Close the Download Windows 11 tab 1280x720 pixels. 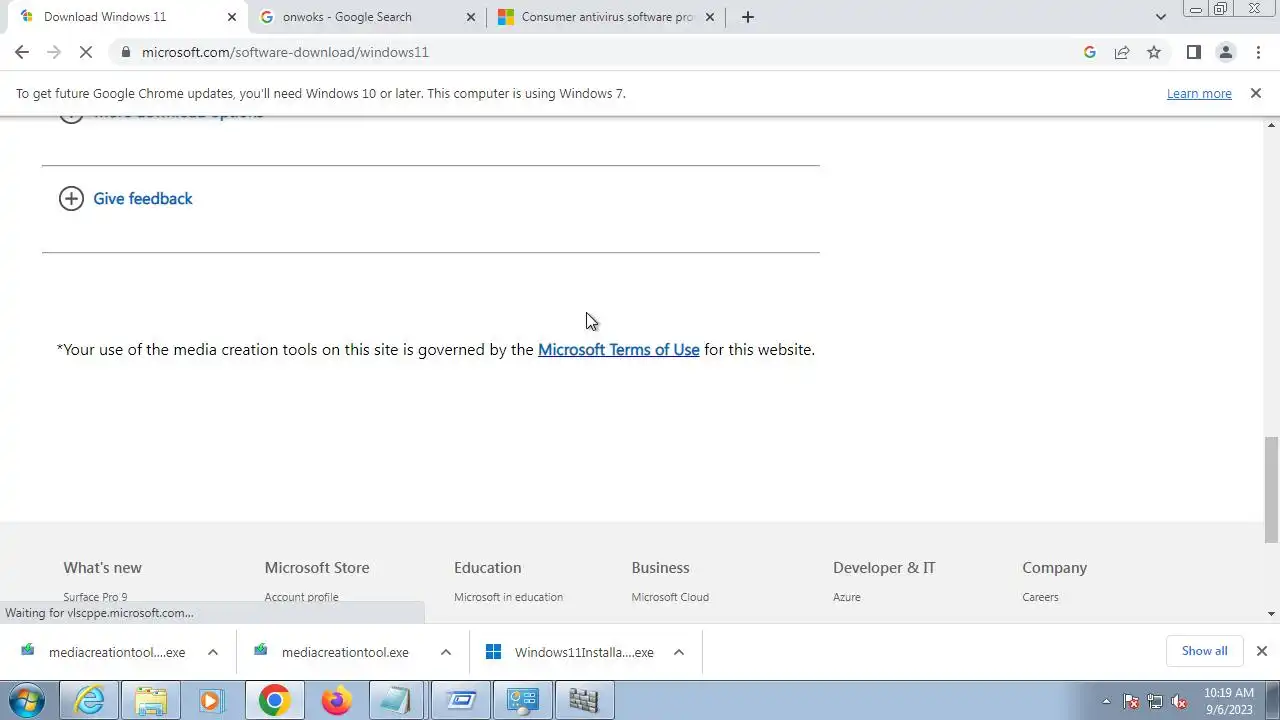231,17
